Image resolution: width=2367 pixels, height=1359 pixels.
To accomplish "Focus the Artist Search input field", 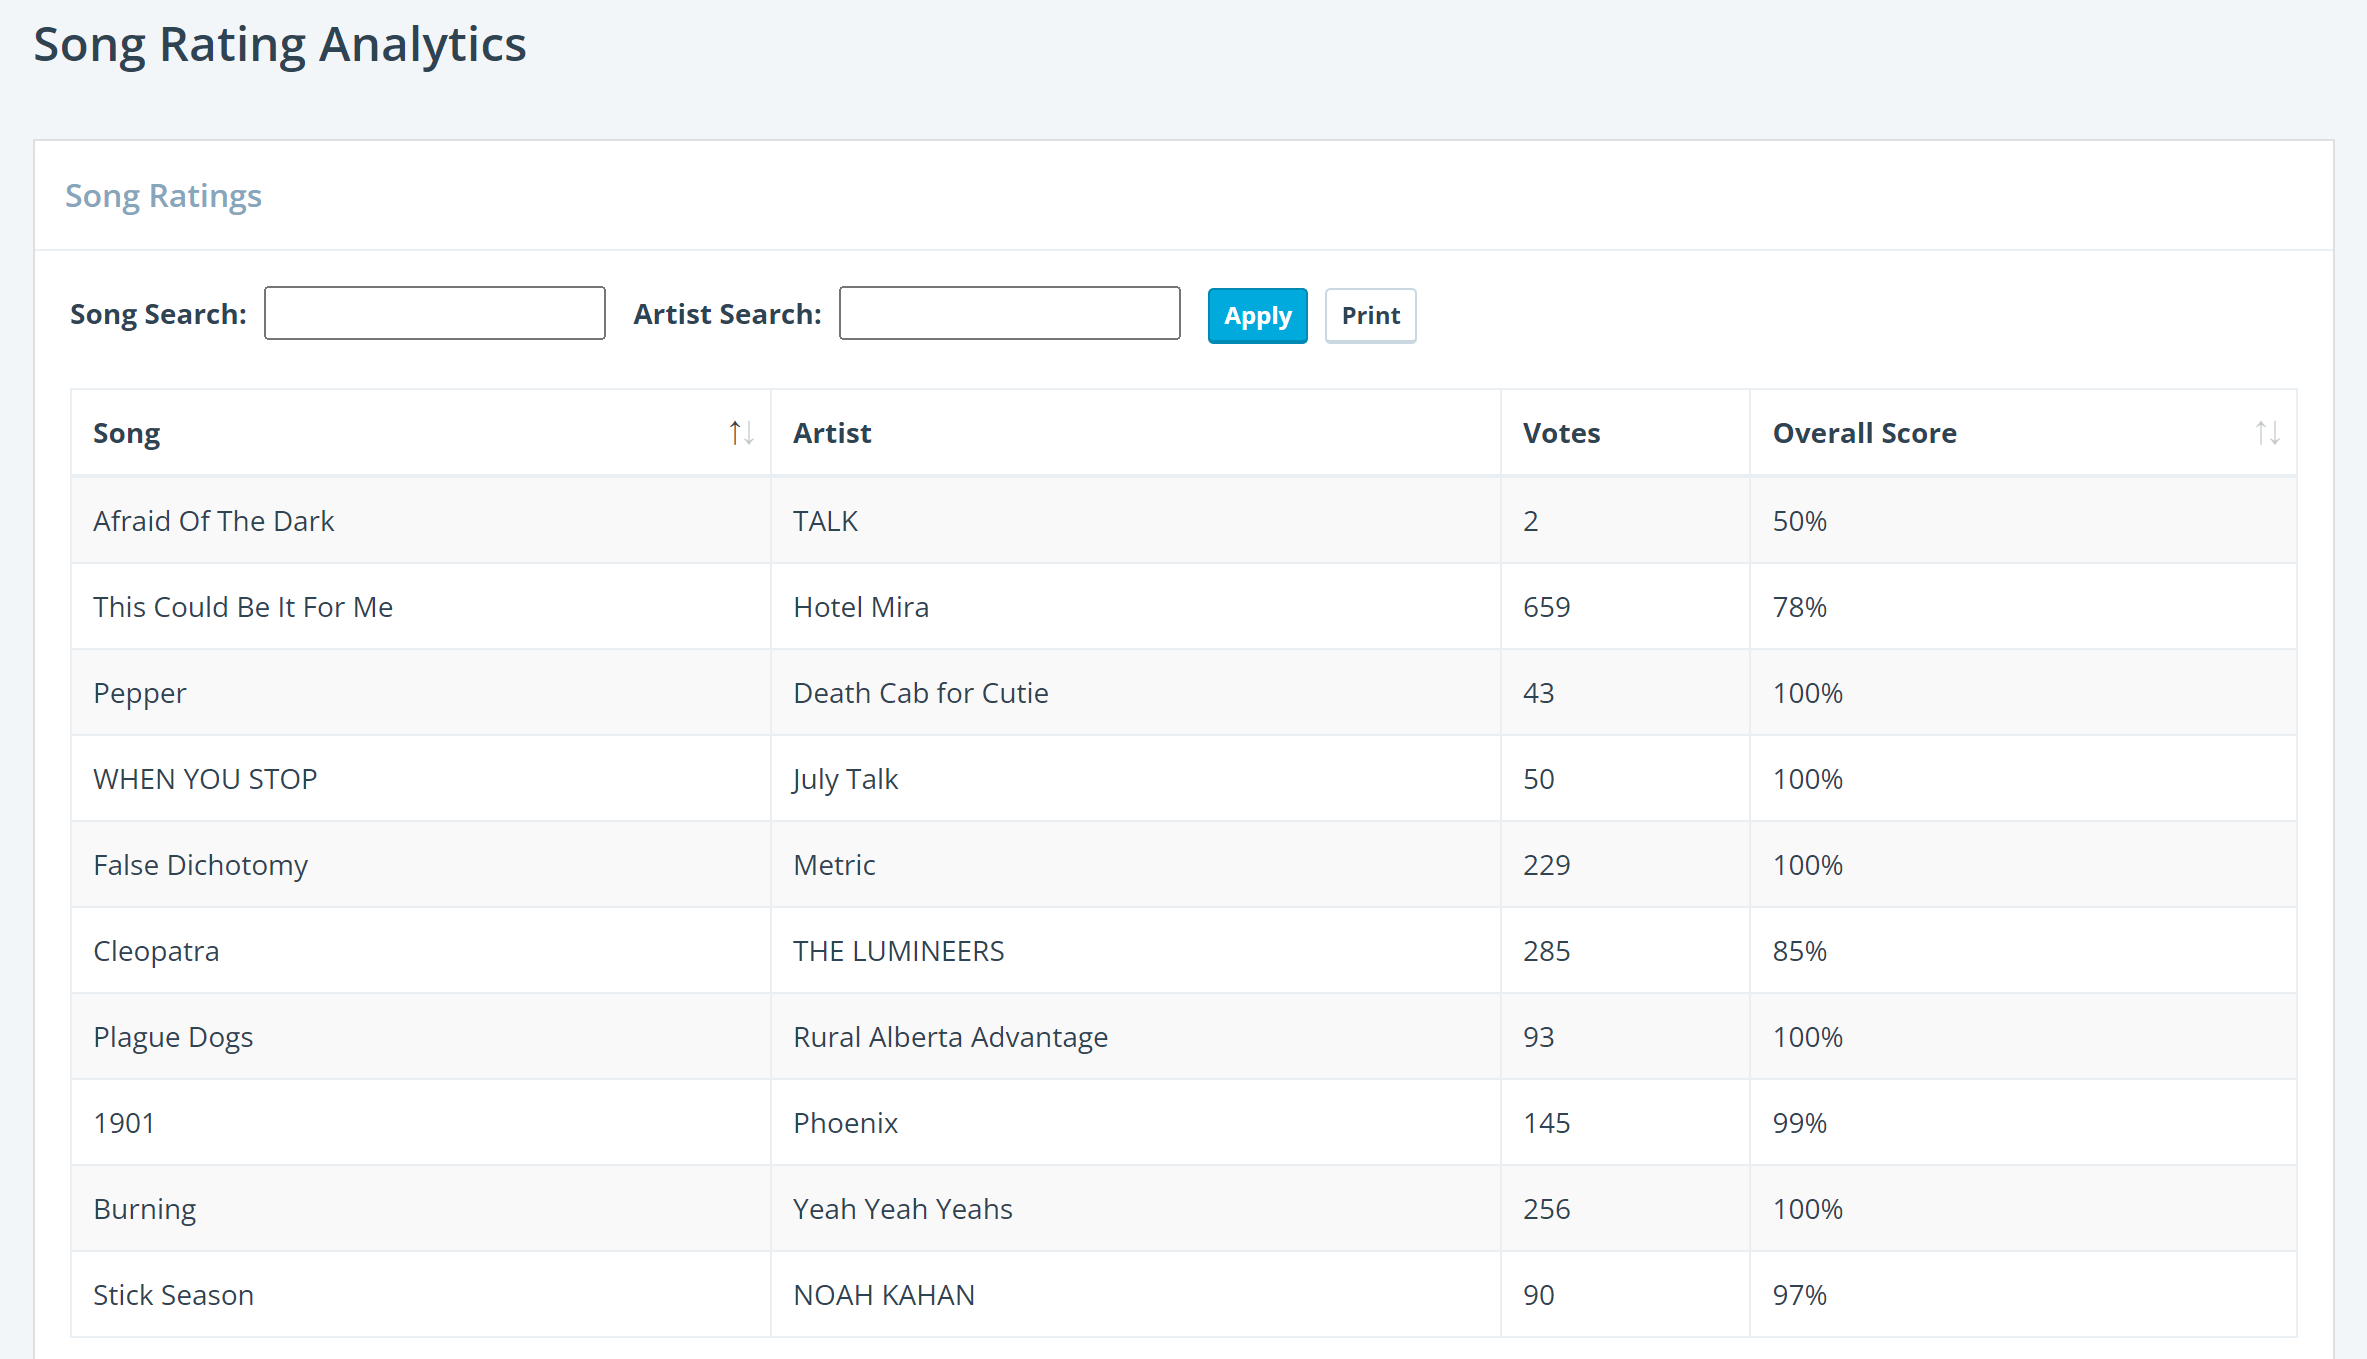I will 1010,314.
